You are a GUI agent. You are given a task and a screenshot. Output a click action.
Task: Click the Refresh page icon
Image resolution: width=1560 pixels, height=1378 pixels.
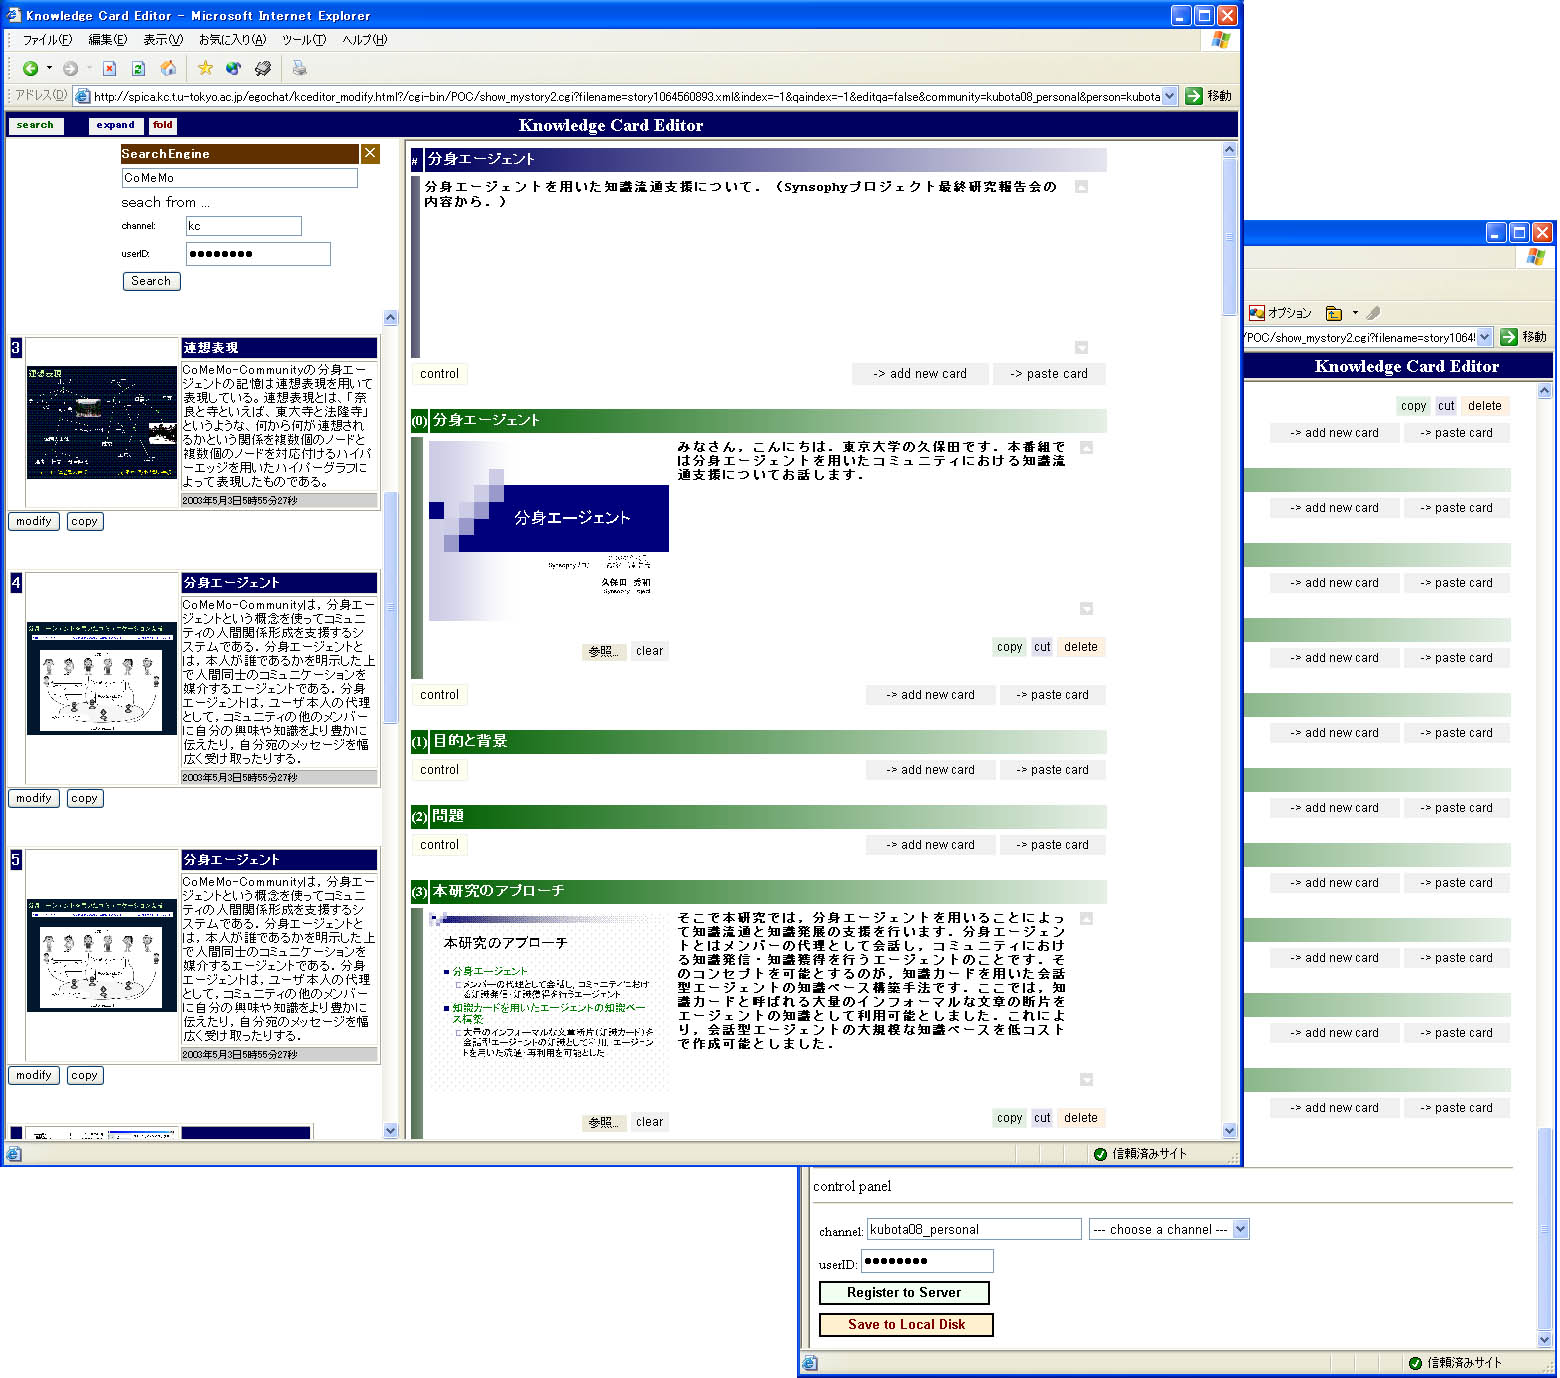pos(139,68)
